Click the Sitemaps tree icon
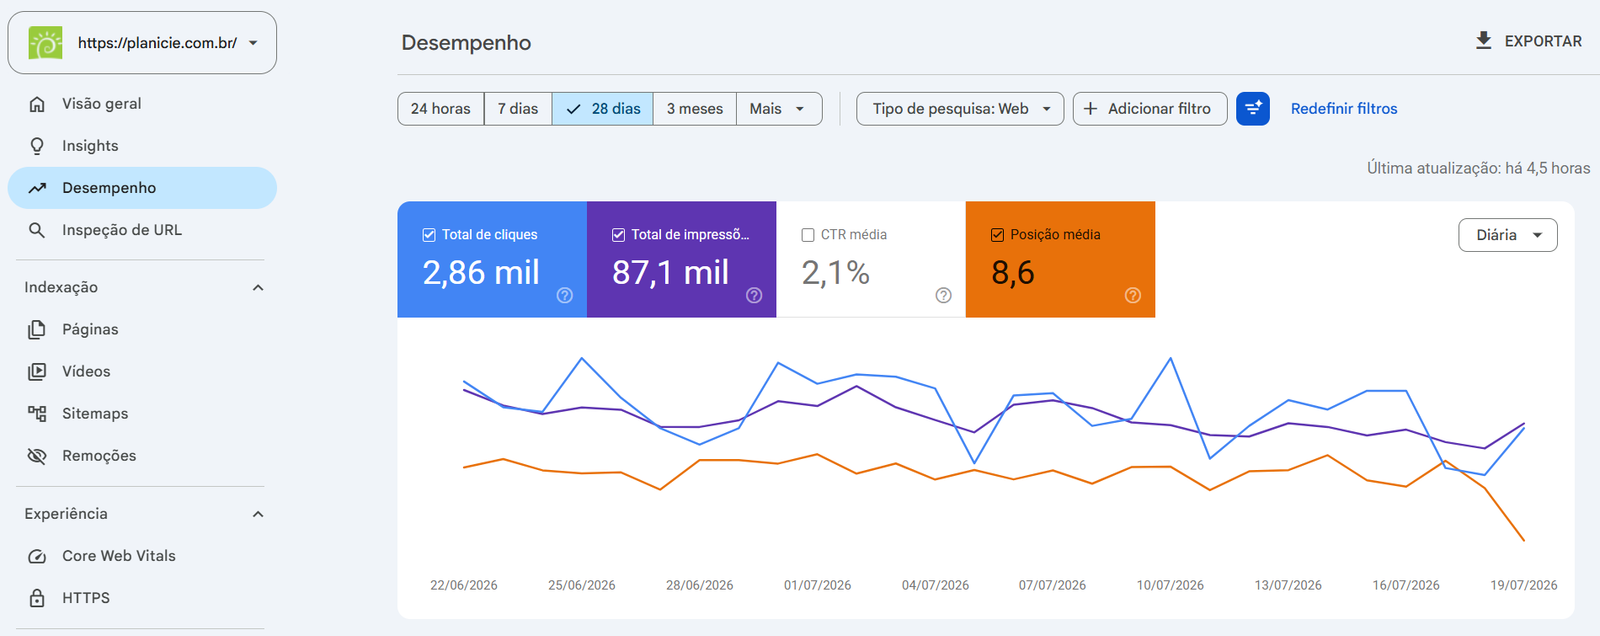1600x636 pixels. click(37, 414)
